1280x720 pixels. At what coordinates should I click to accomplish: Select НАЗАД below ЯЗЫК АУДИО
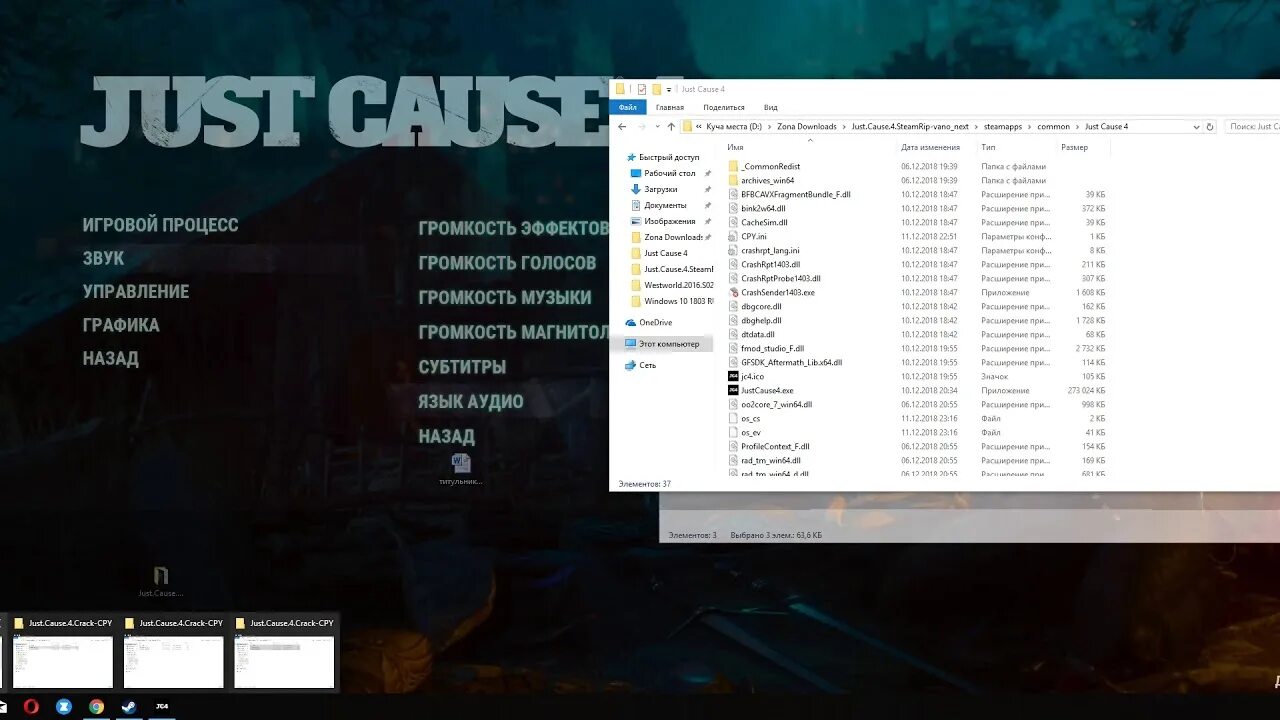(446, 436)
